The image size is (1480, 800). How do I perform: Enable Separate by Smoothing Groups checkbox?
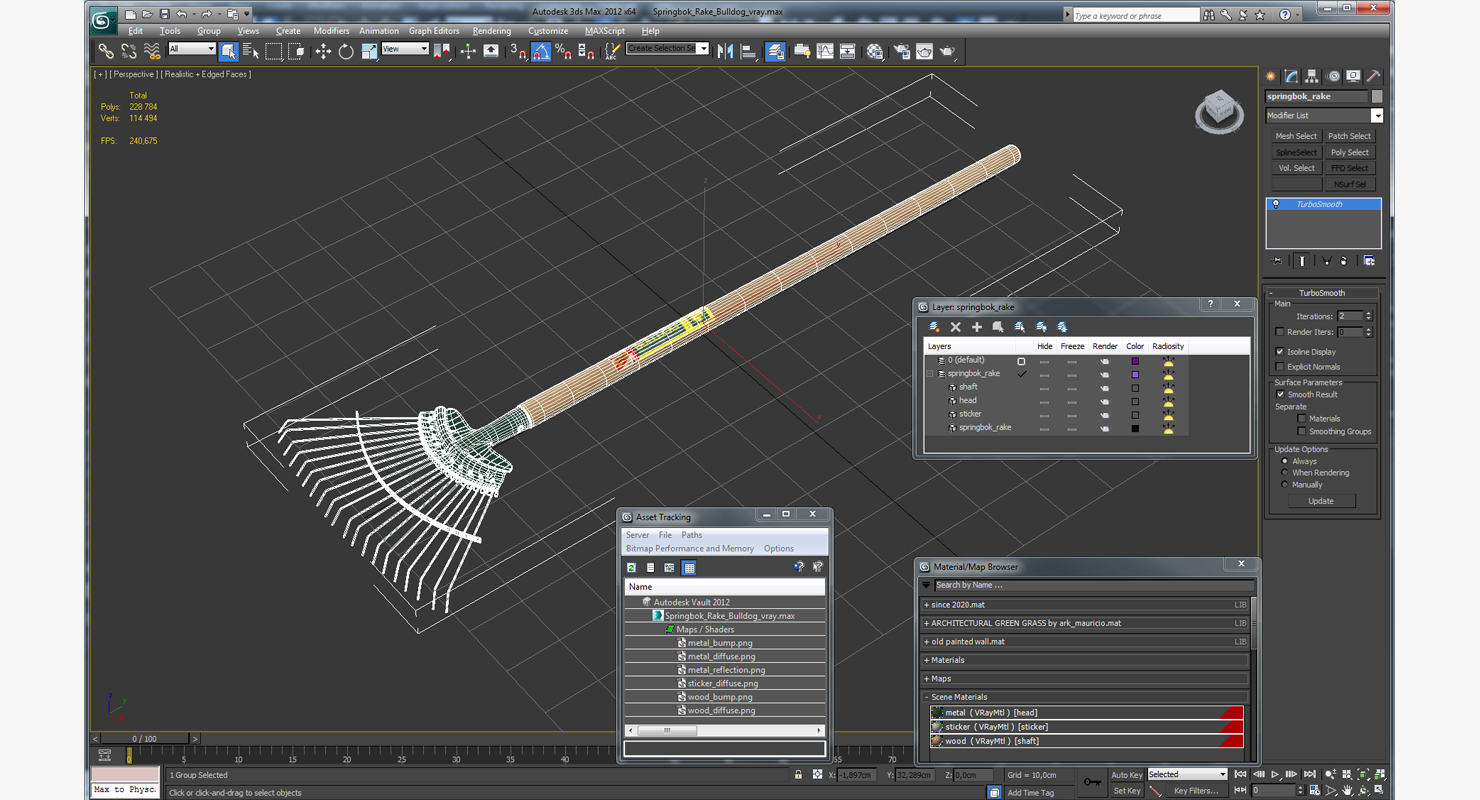coord(1302,432)
